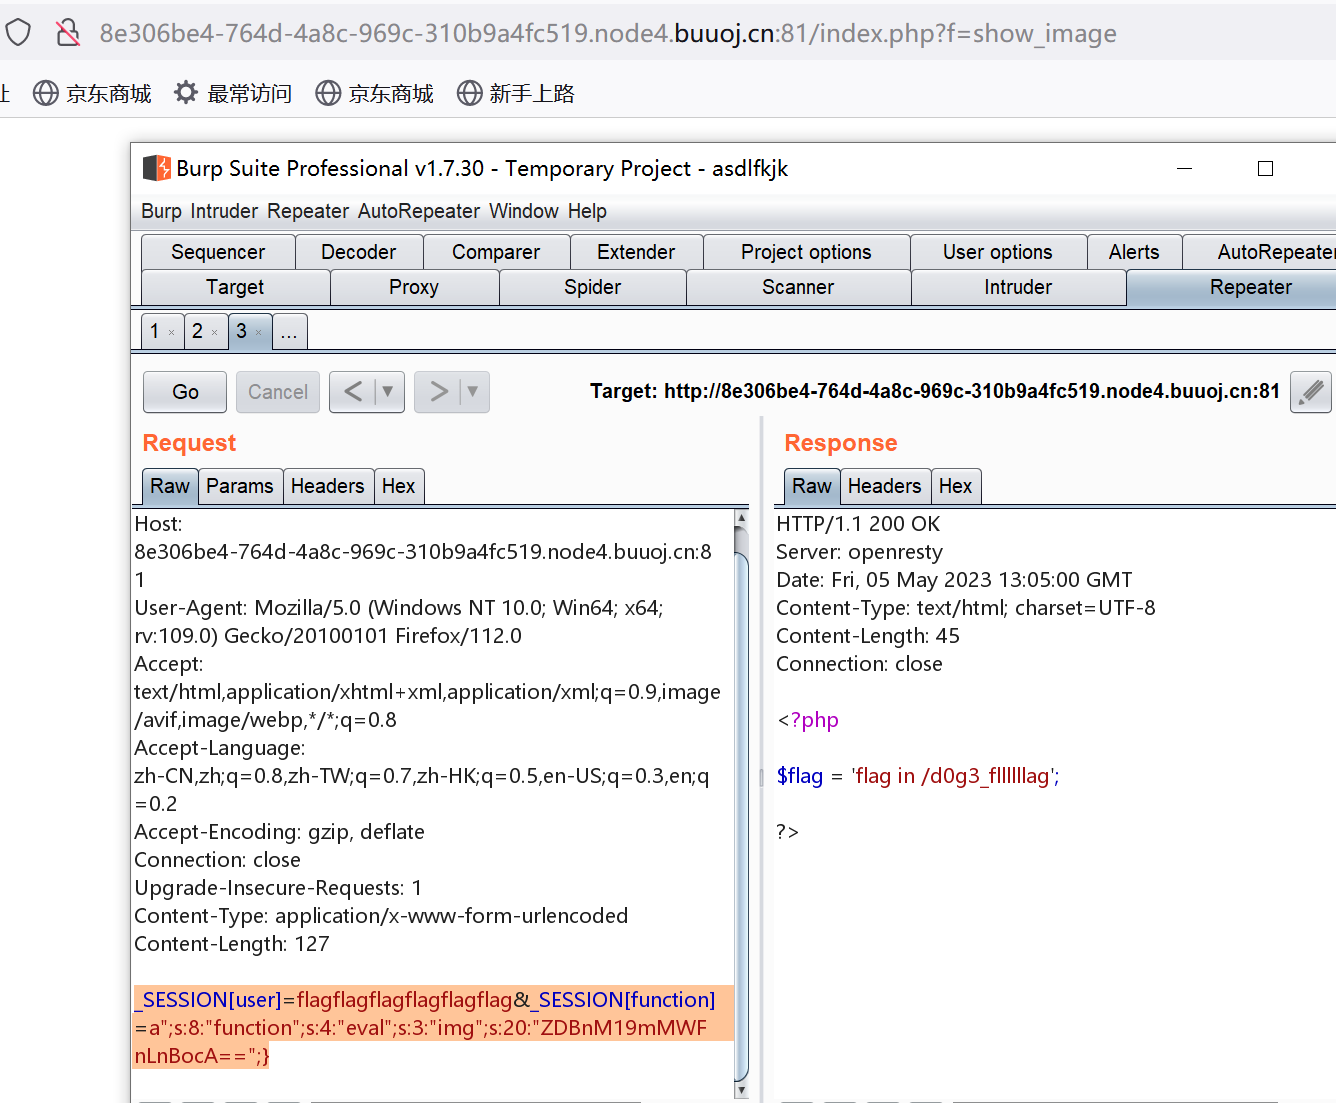Open the Intruder menu
The width and height of the screenshot is (1336, 1103).
pyautogui.click(x=224, y=211)
